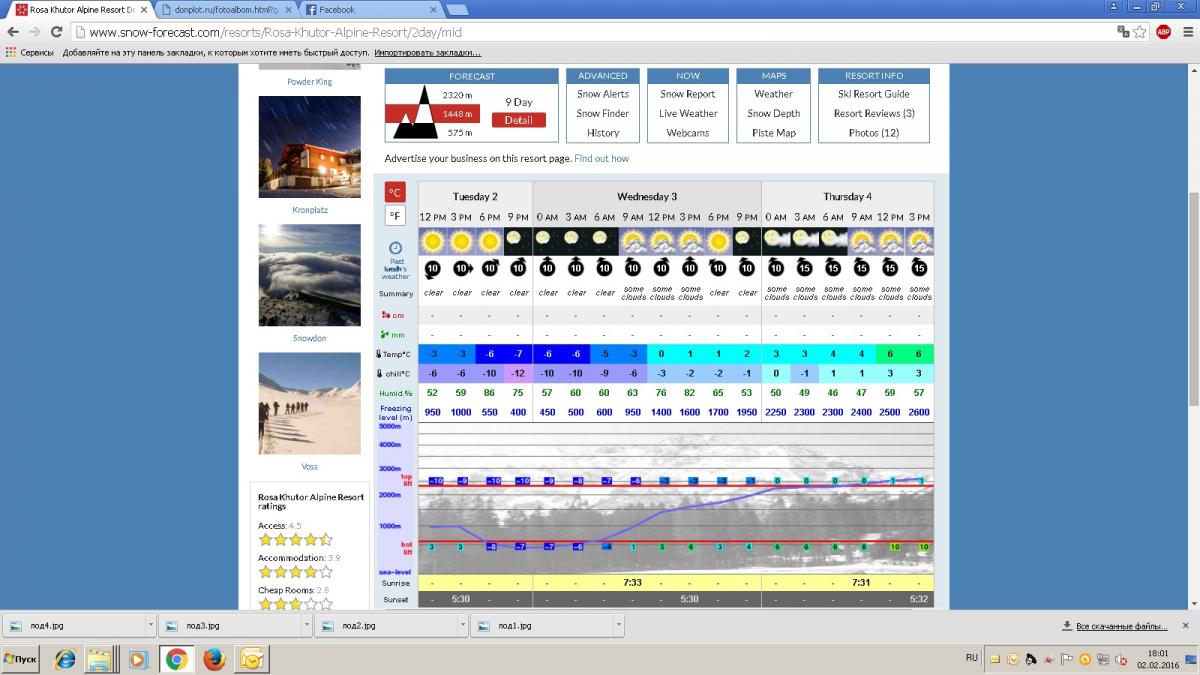This screenshot has height=675, width=1200.
Task: Click the Tuesday 12 PM sunny weather icon
Action: point(432,241)
